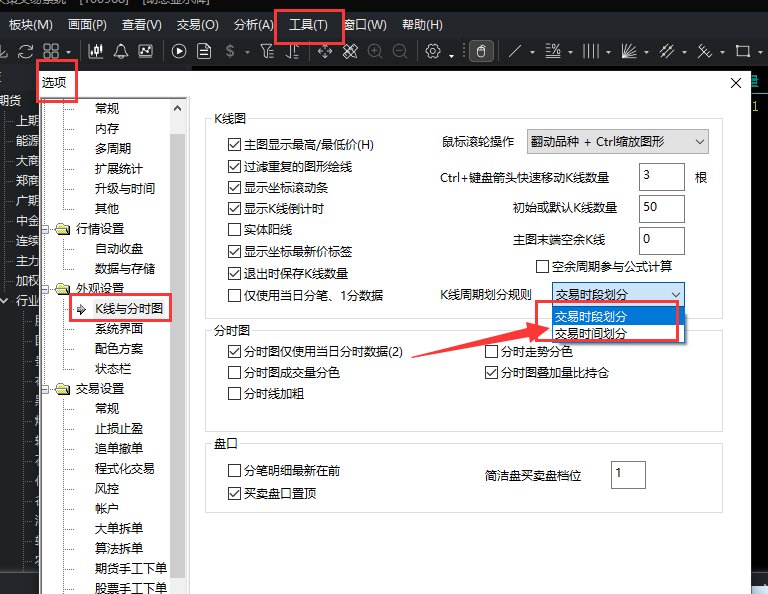Select K线与分时图 in options tree
The width and height of the screenshot is (768, 594).
(x=129, y=309)
